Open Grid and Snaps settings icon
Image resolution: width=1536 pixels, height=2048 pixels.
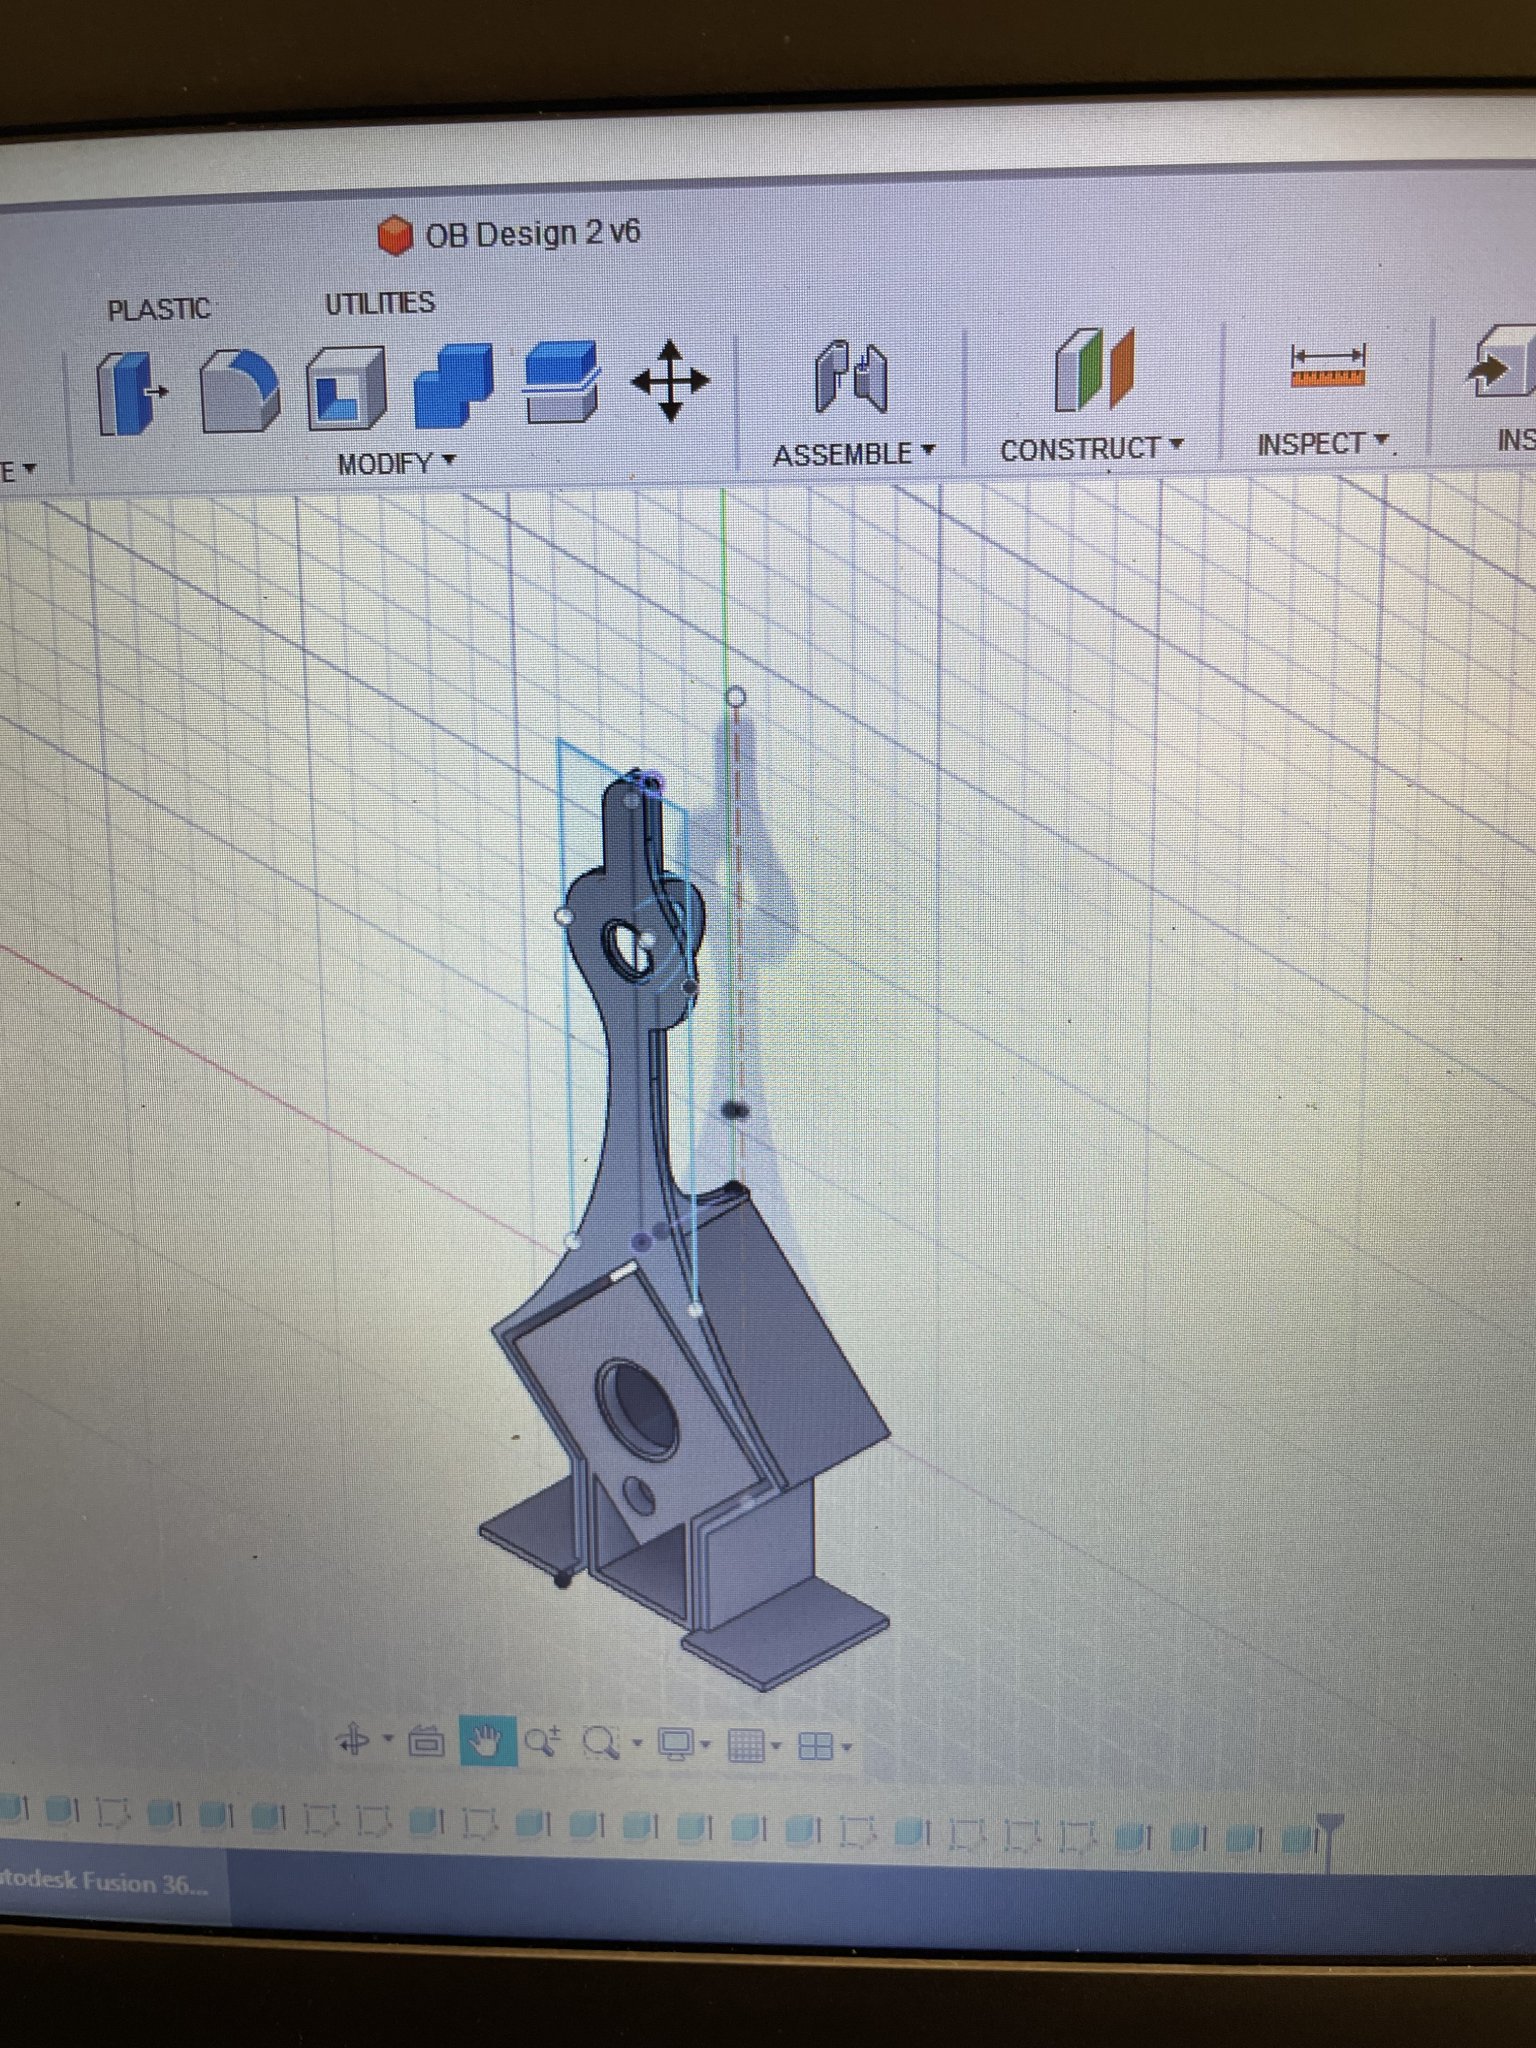tap(747, 1745)
